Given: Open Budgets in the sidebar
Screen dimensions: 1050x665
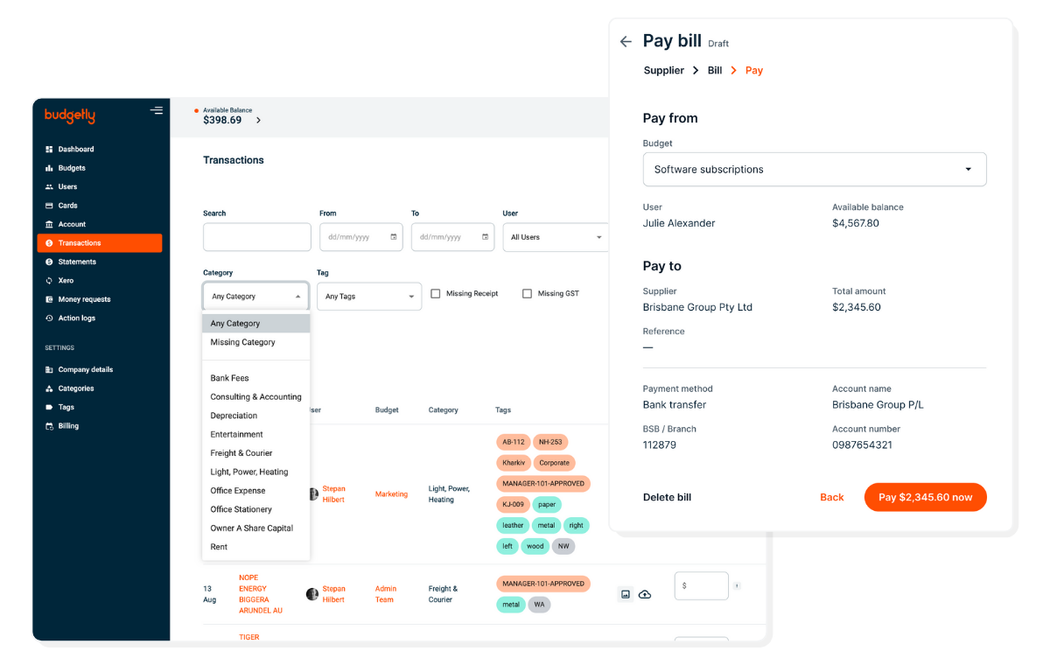Looking at the screenshot, I should point(72,168).
